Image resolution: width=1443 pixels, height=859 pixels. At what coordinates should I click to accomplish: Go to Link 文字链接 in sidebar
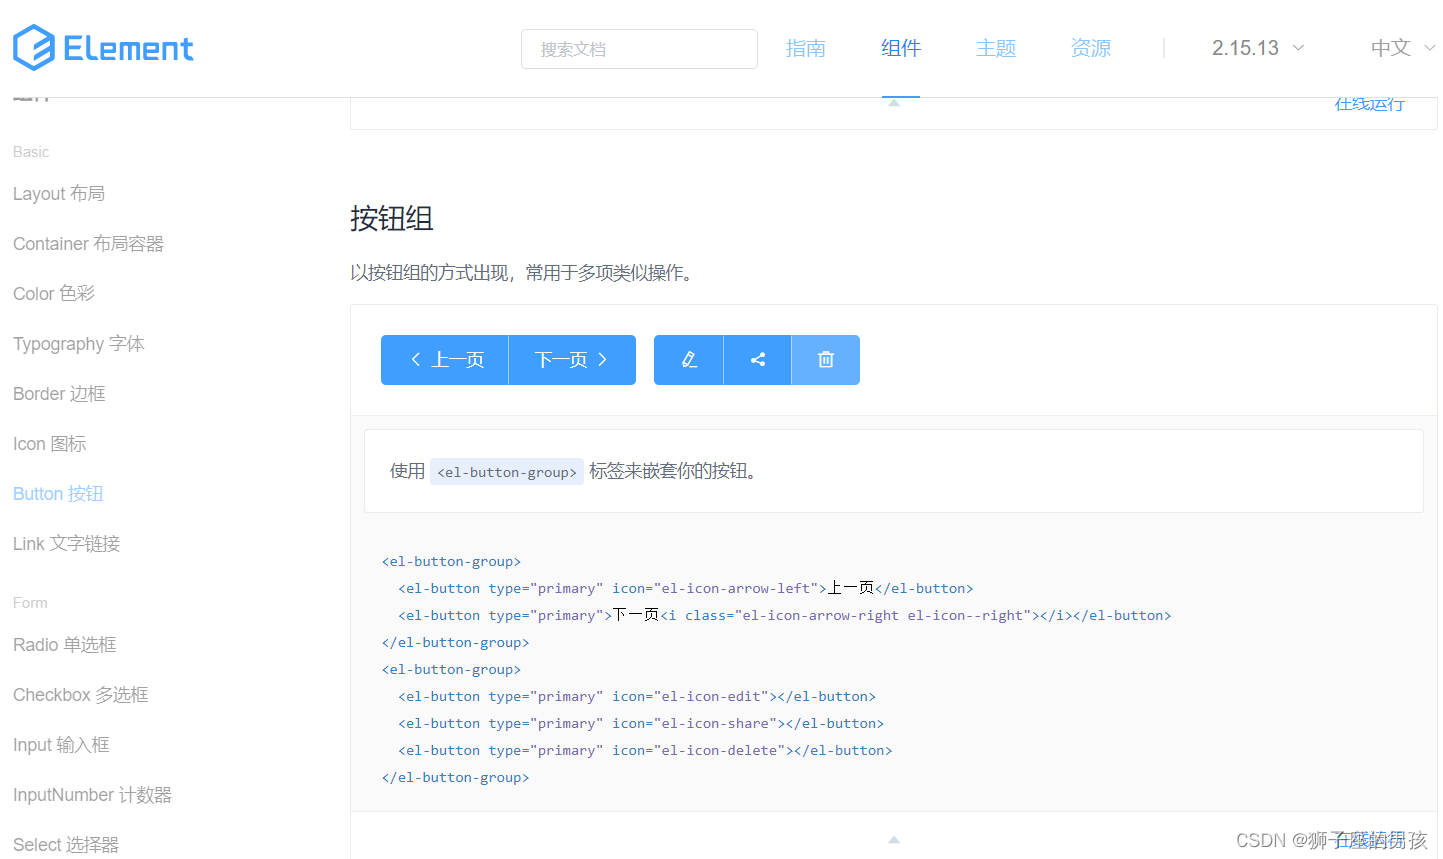pyautogui.click(x=67, y=544)
